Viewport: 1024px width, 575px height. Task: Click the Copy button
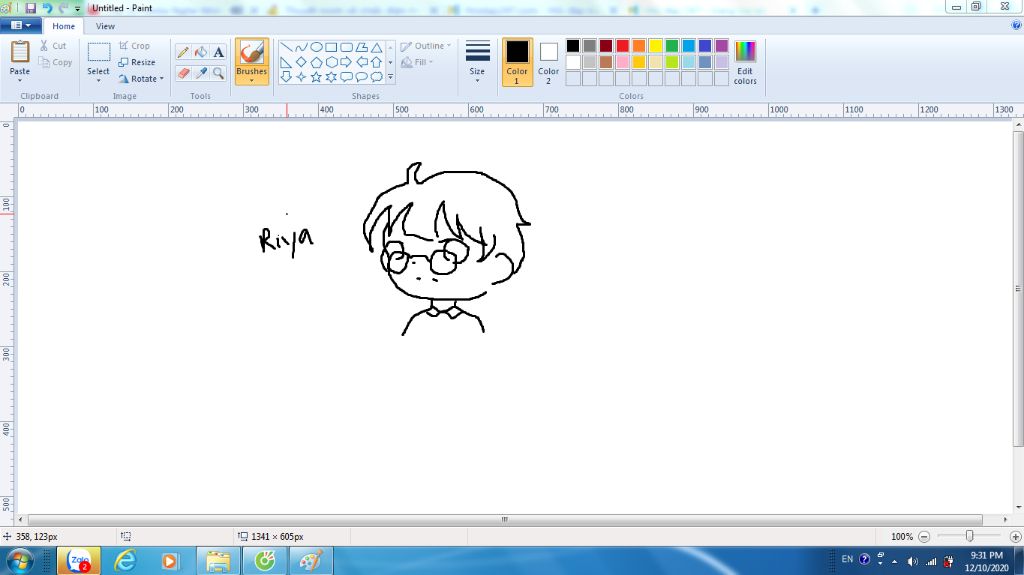click(55, 62)
